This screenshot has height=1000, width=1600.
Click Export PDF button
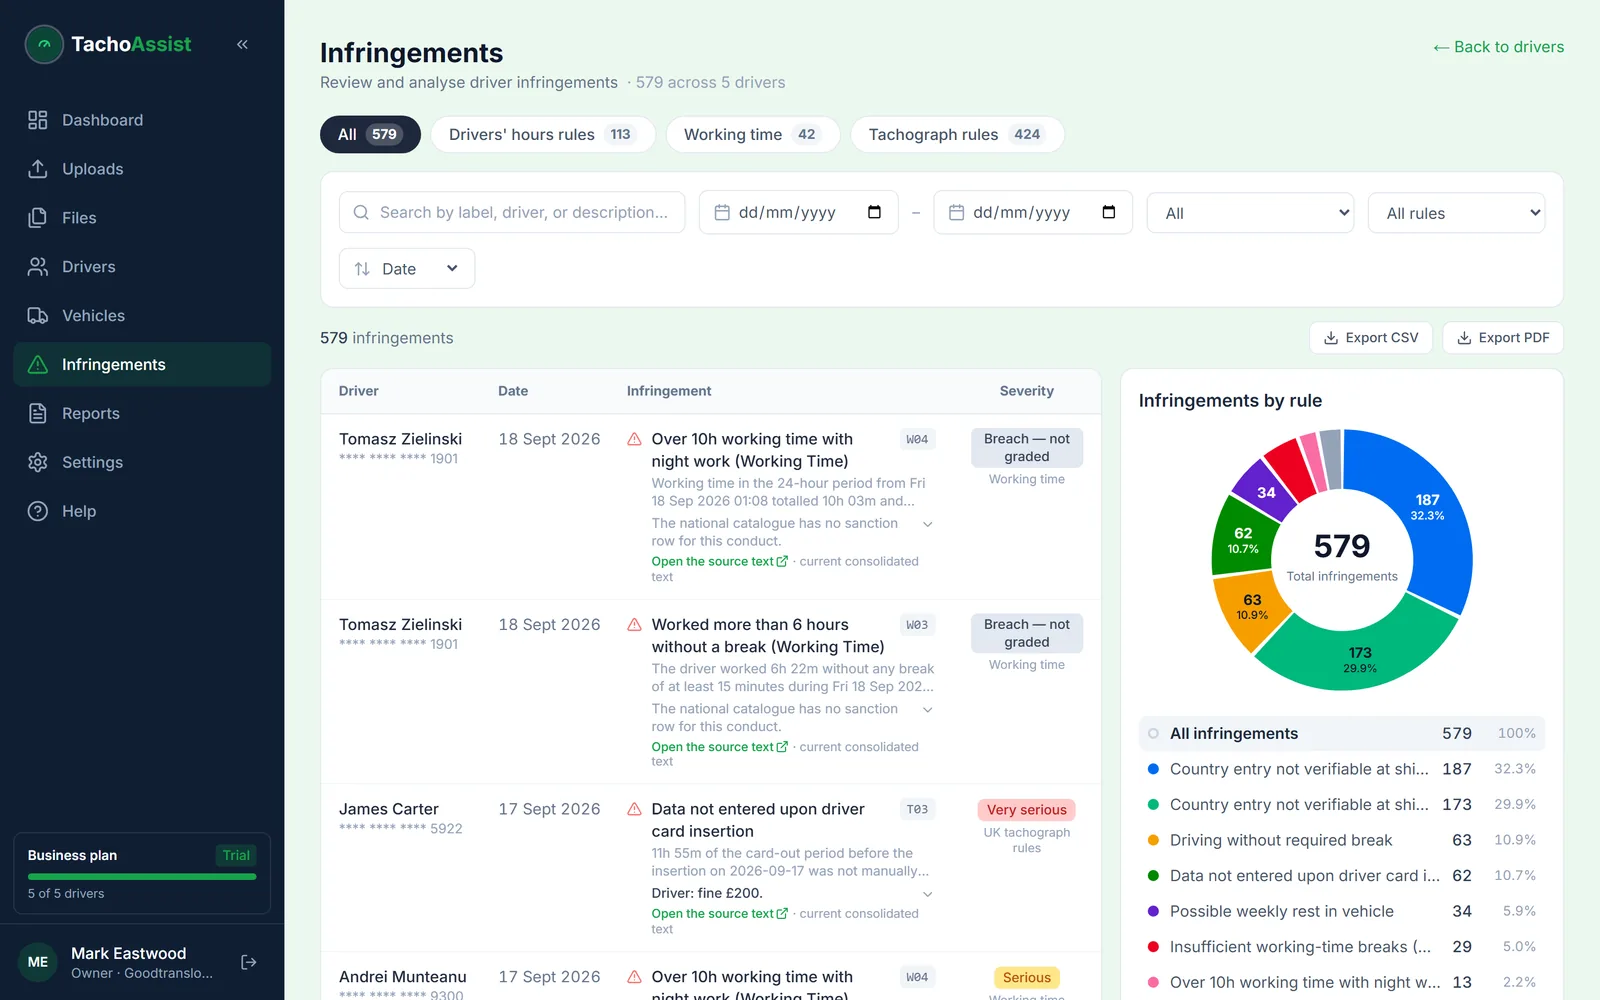pos(1503,338)
